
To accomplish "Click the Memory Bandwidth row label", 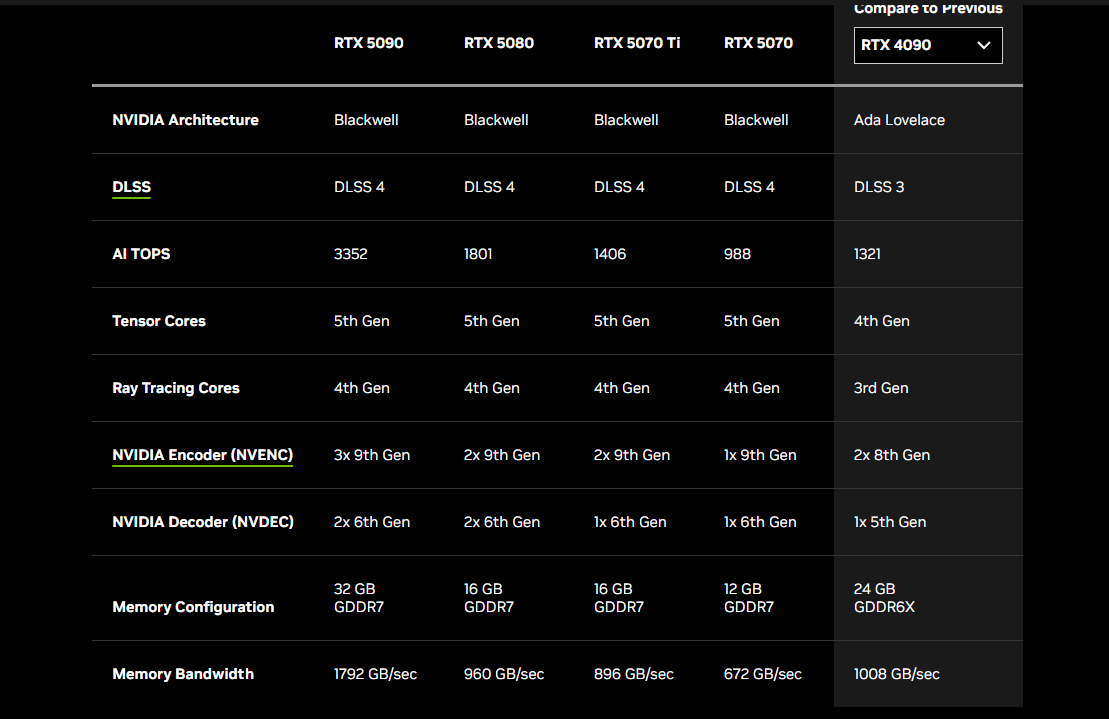I will [183, 674].
